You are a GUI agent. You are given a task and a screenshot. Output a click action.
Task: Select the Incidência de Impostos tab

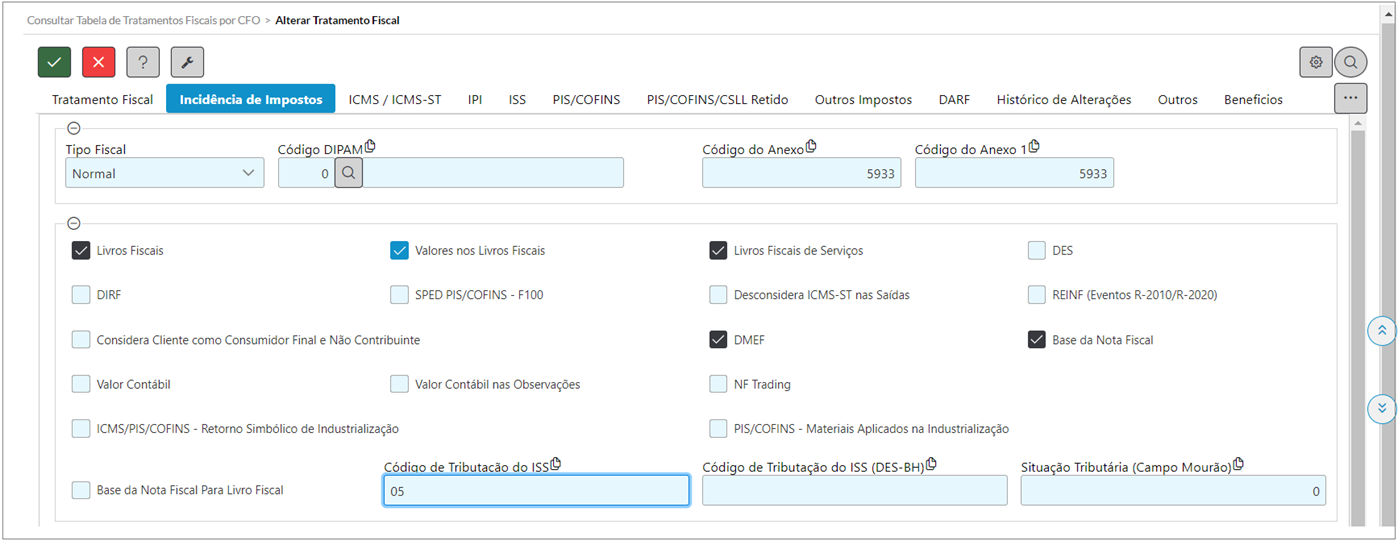251,99
